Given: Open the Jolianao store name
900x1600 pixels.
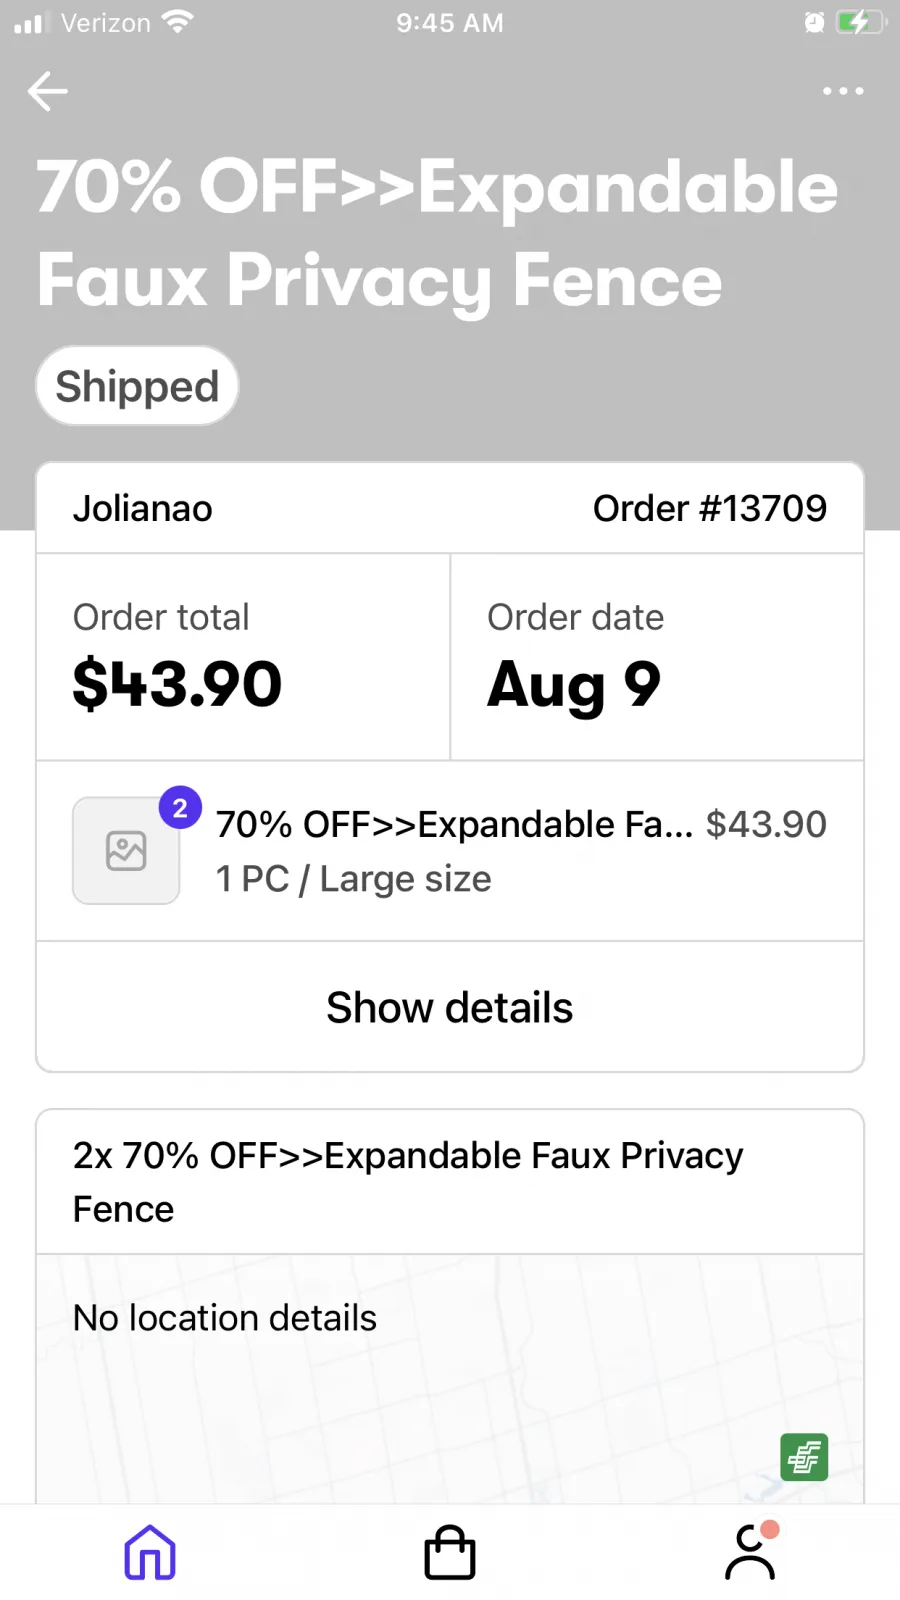Looking at the screenshot, I should pyautogui.click(x=143, y=508).
